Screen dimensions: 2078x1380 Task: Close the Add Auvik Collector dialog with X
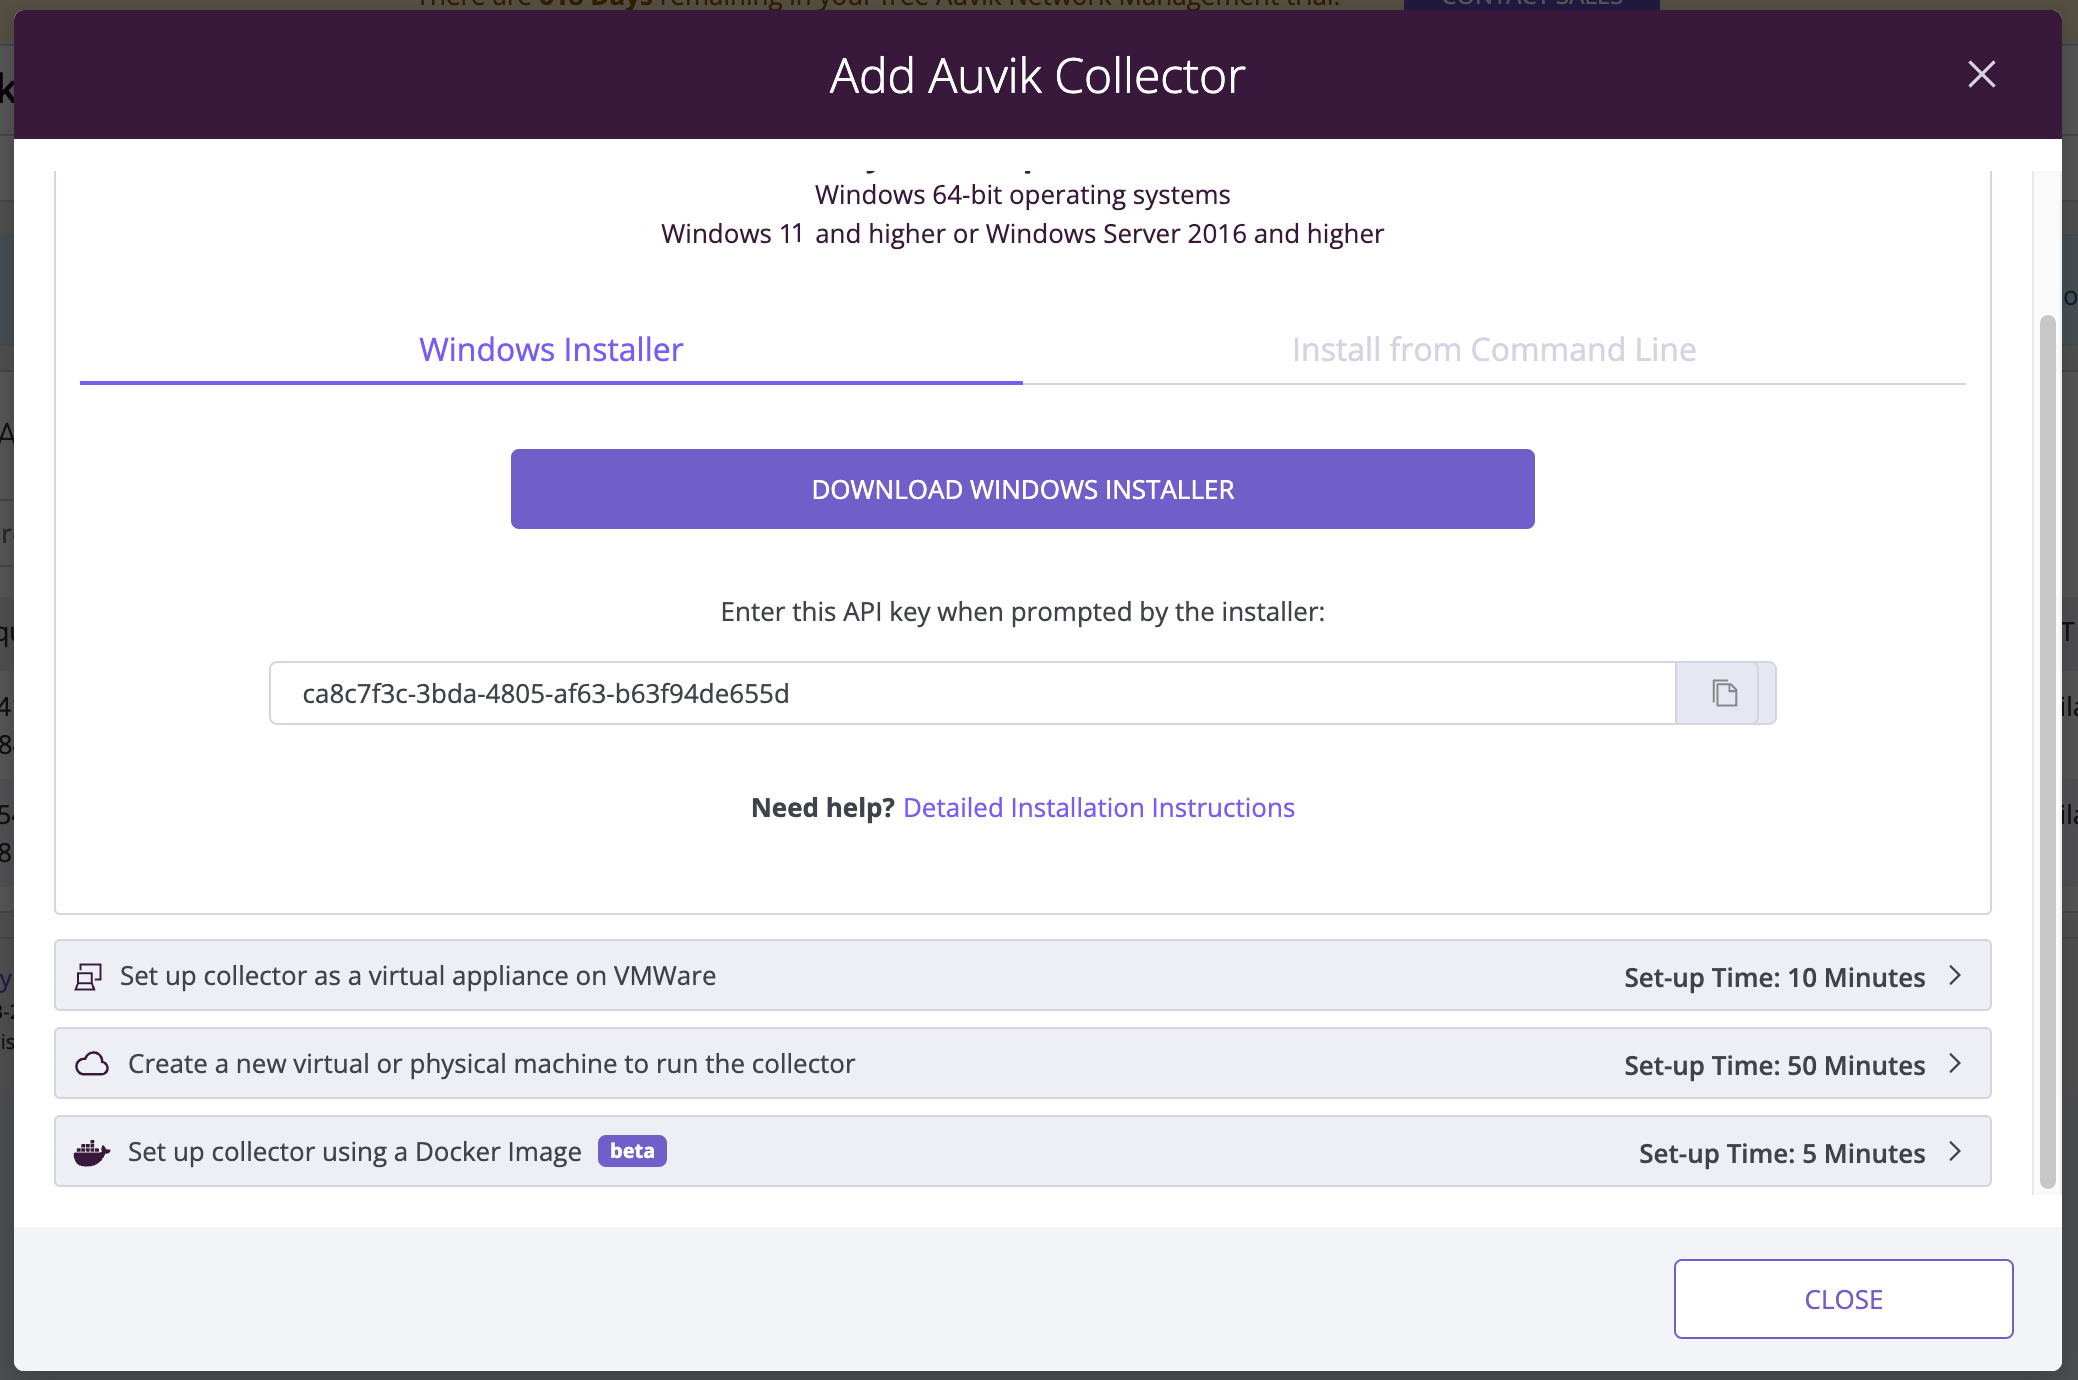(1981, 74)
